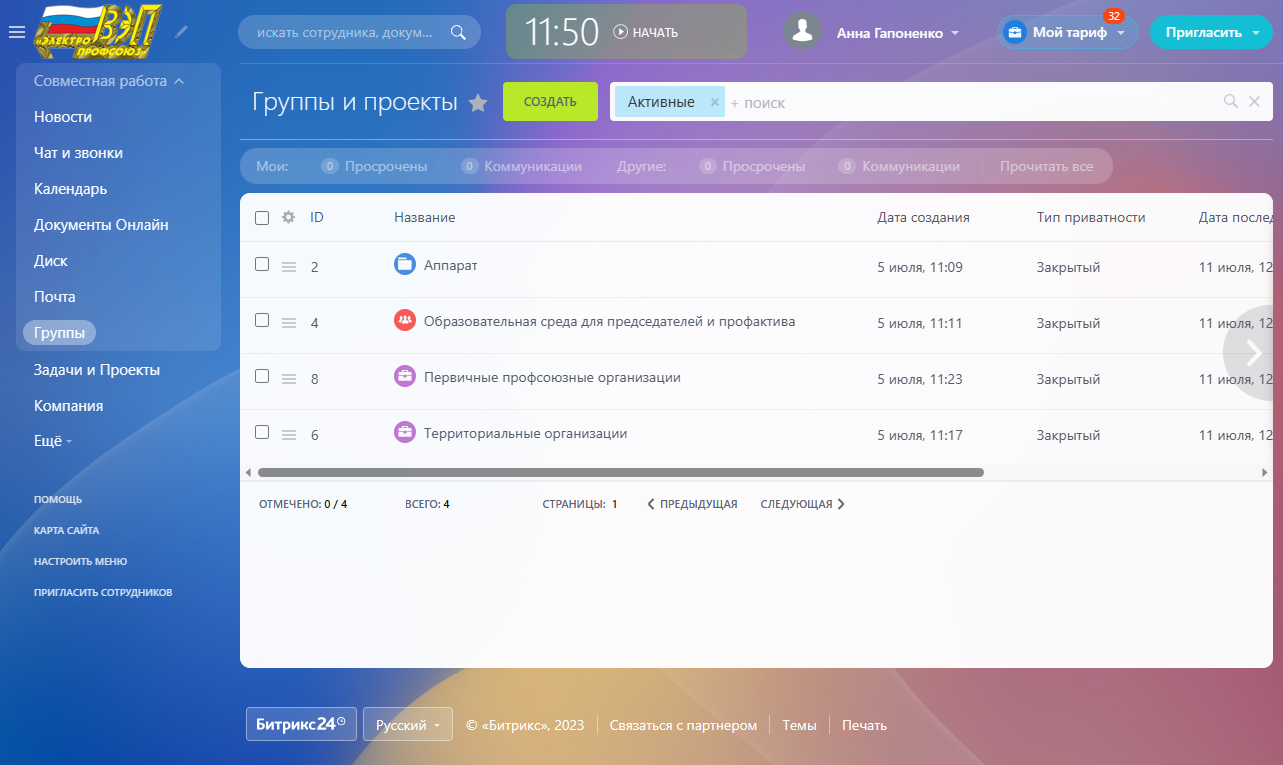Go to the СЛЕДУЮЩАЯ page
The image size is (1283, 765).
tap(803, 504)
